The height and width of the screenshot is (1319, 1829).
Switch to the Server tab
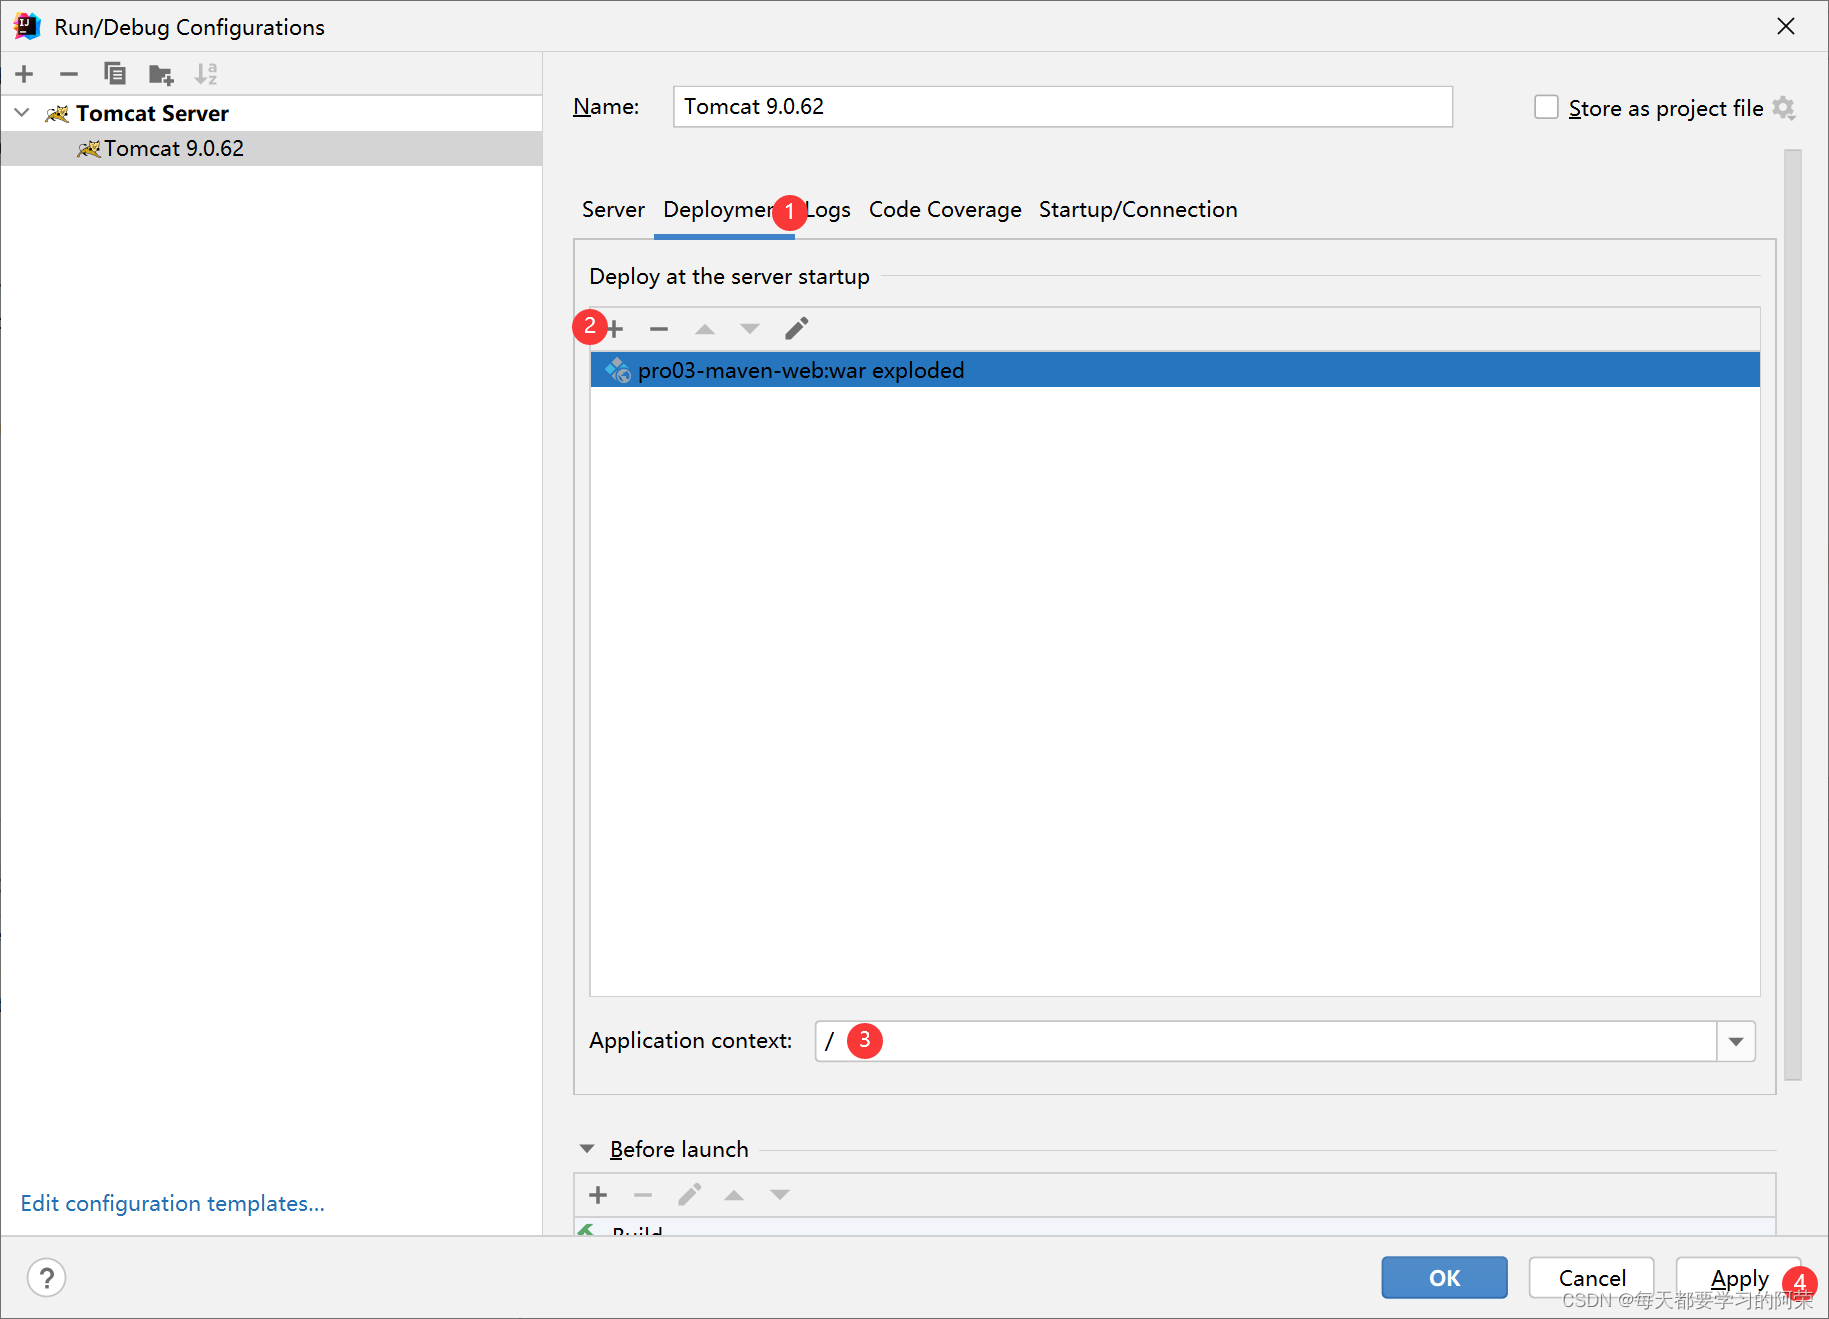point(613,210)
